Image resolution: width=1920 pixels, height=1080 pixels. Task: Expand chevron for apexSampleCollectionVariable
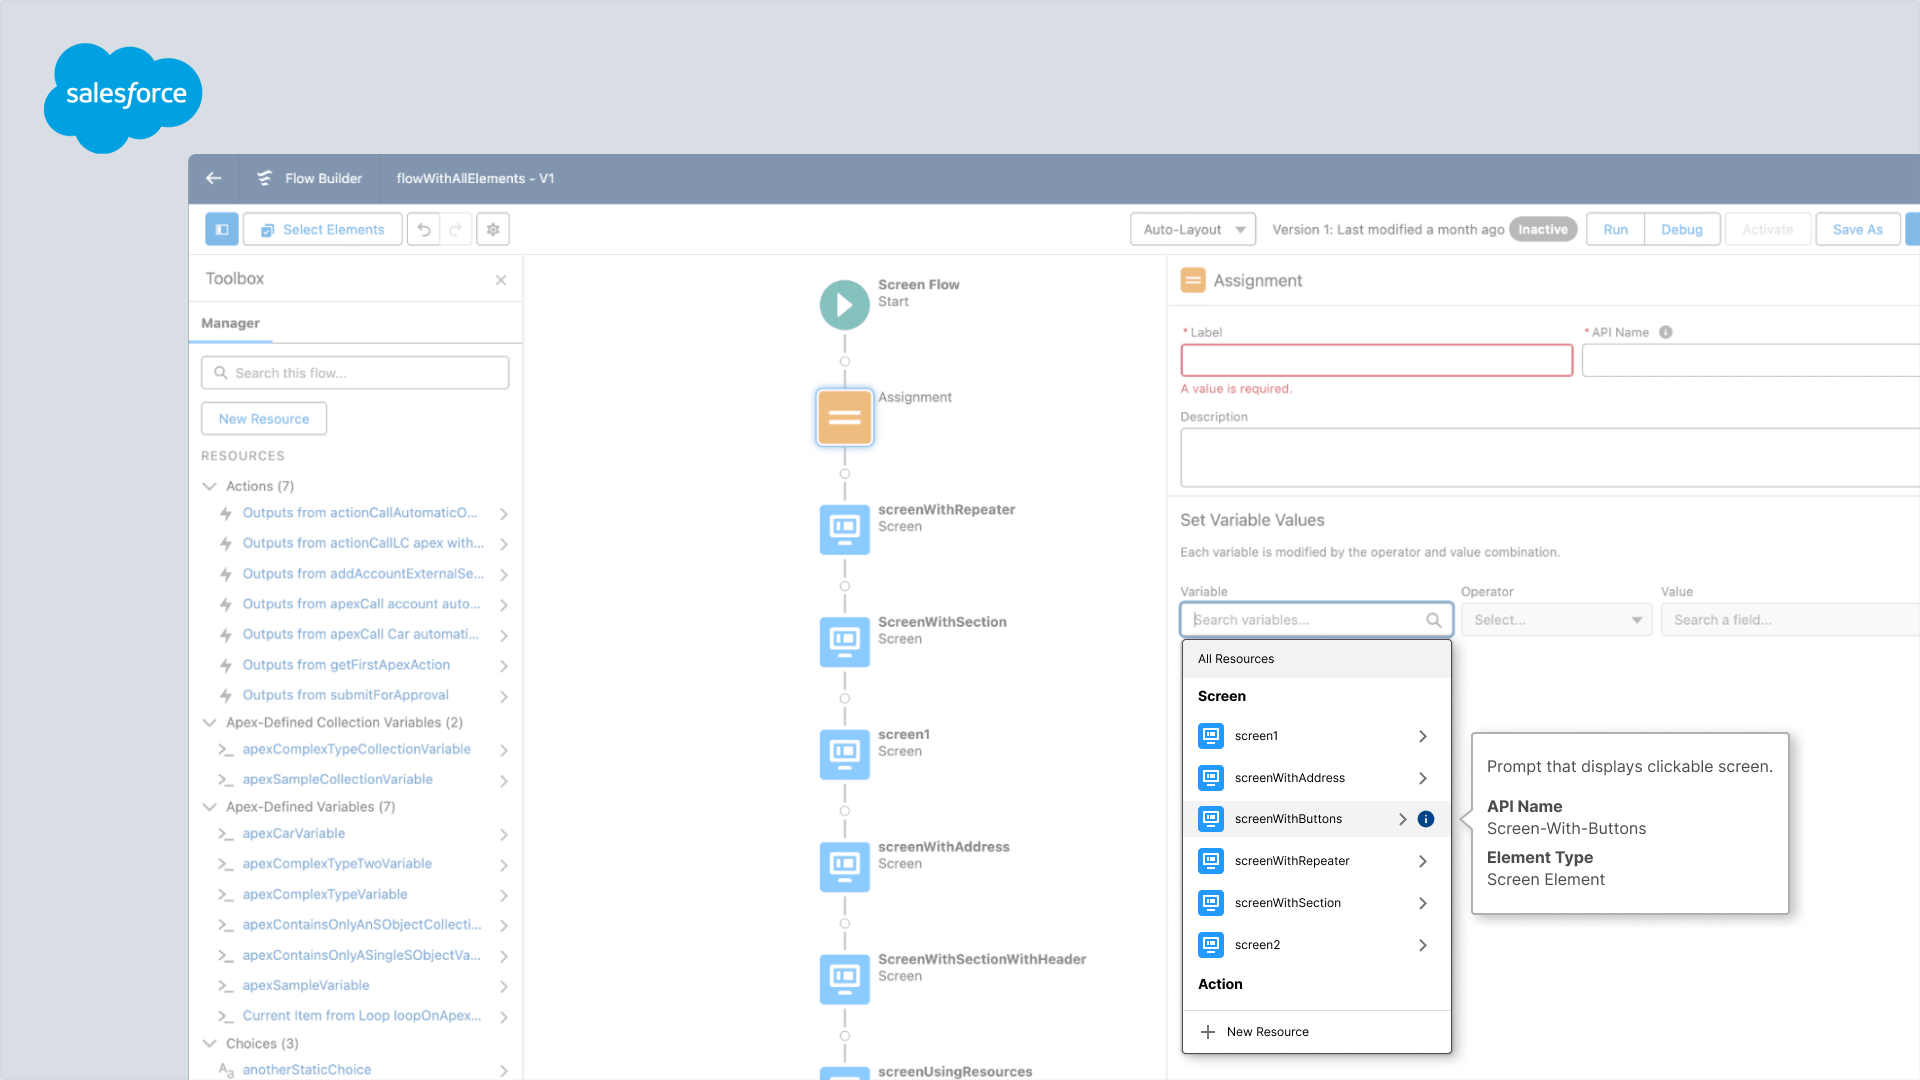coord(504,781)
